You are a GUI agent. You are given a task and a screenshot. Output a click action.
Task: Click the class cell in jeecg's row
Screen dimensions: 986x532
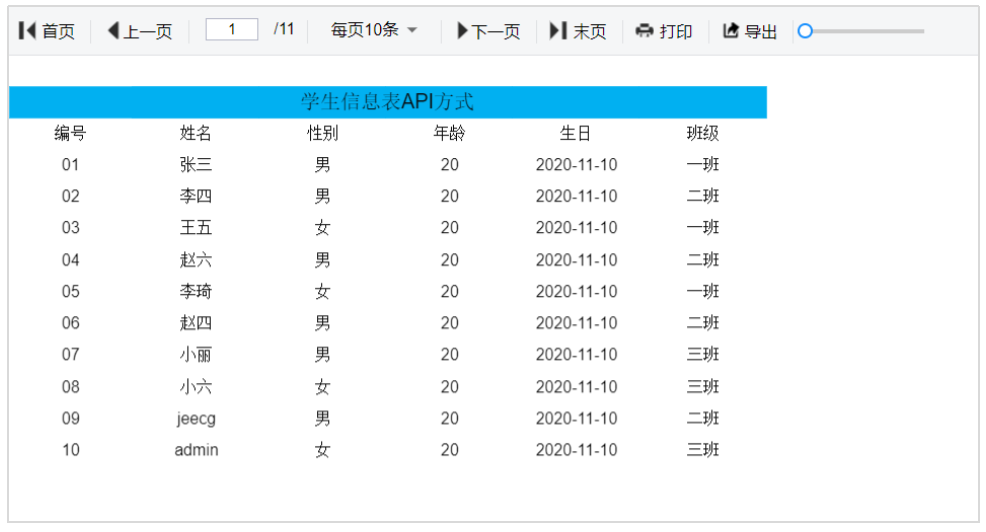pyautogui.click(x=702, y=418)
